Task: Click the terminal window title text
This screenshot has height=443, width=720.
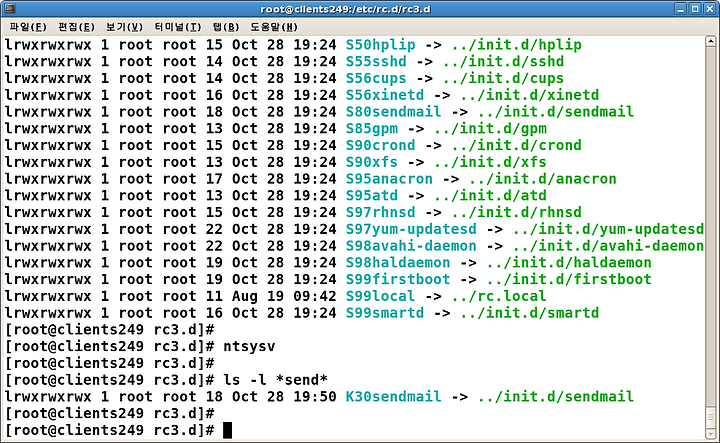Action: click(x=345, y=9)
